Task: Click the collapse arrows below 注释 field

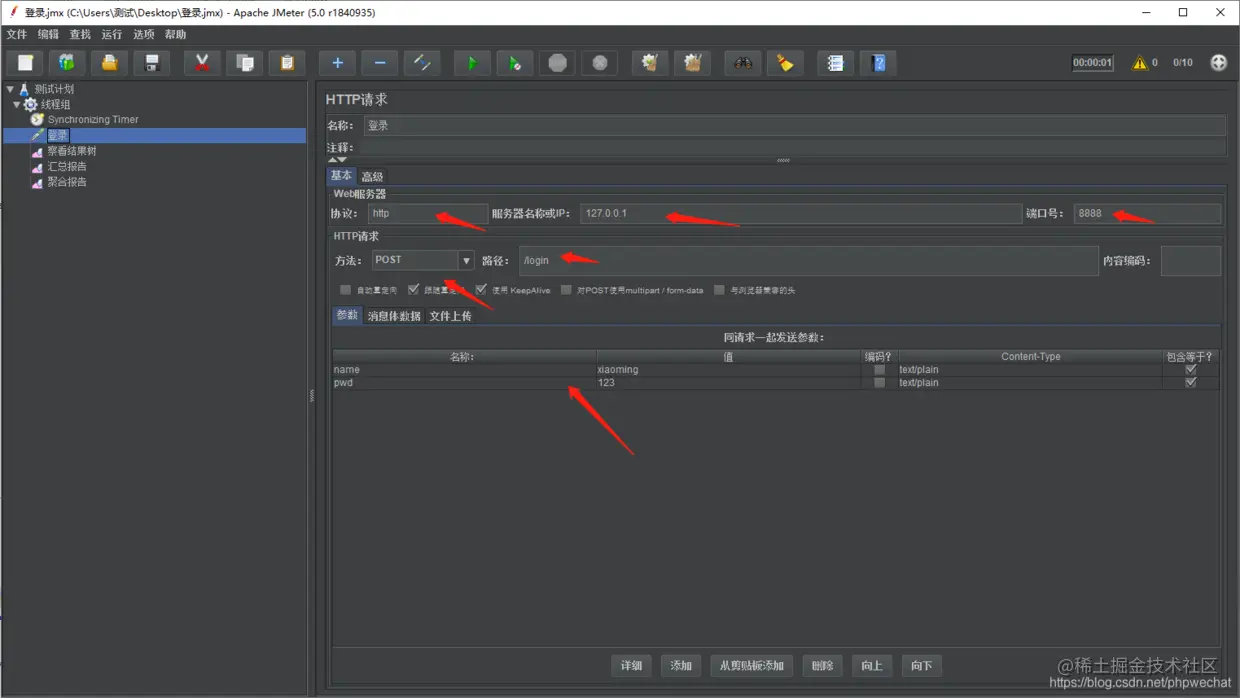Action: 337,159
